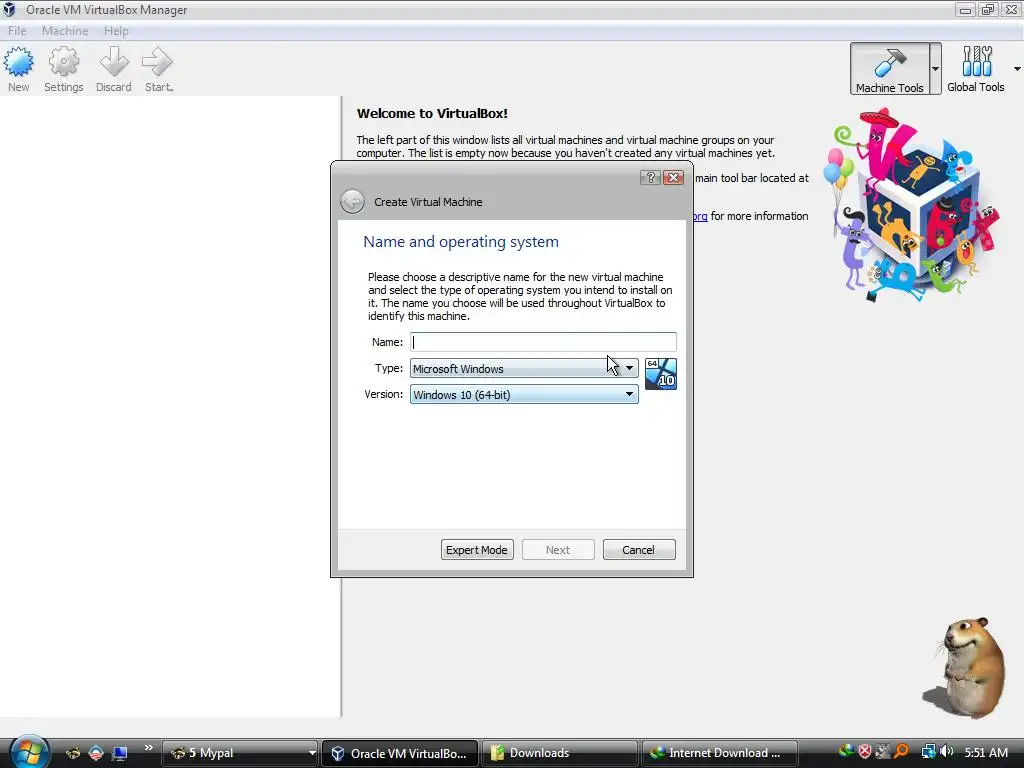This screenshot has width=1024, height=768.
Task: Click the first quick launch icon on taskbar
Action: point(73,753)
